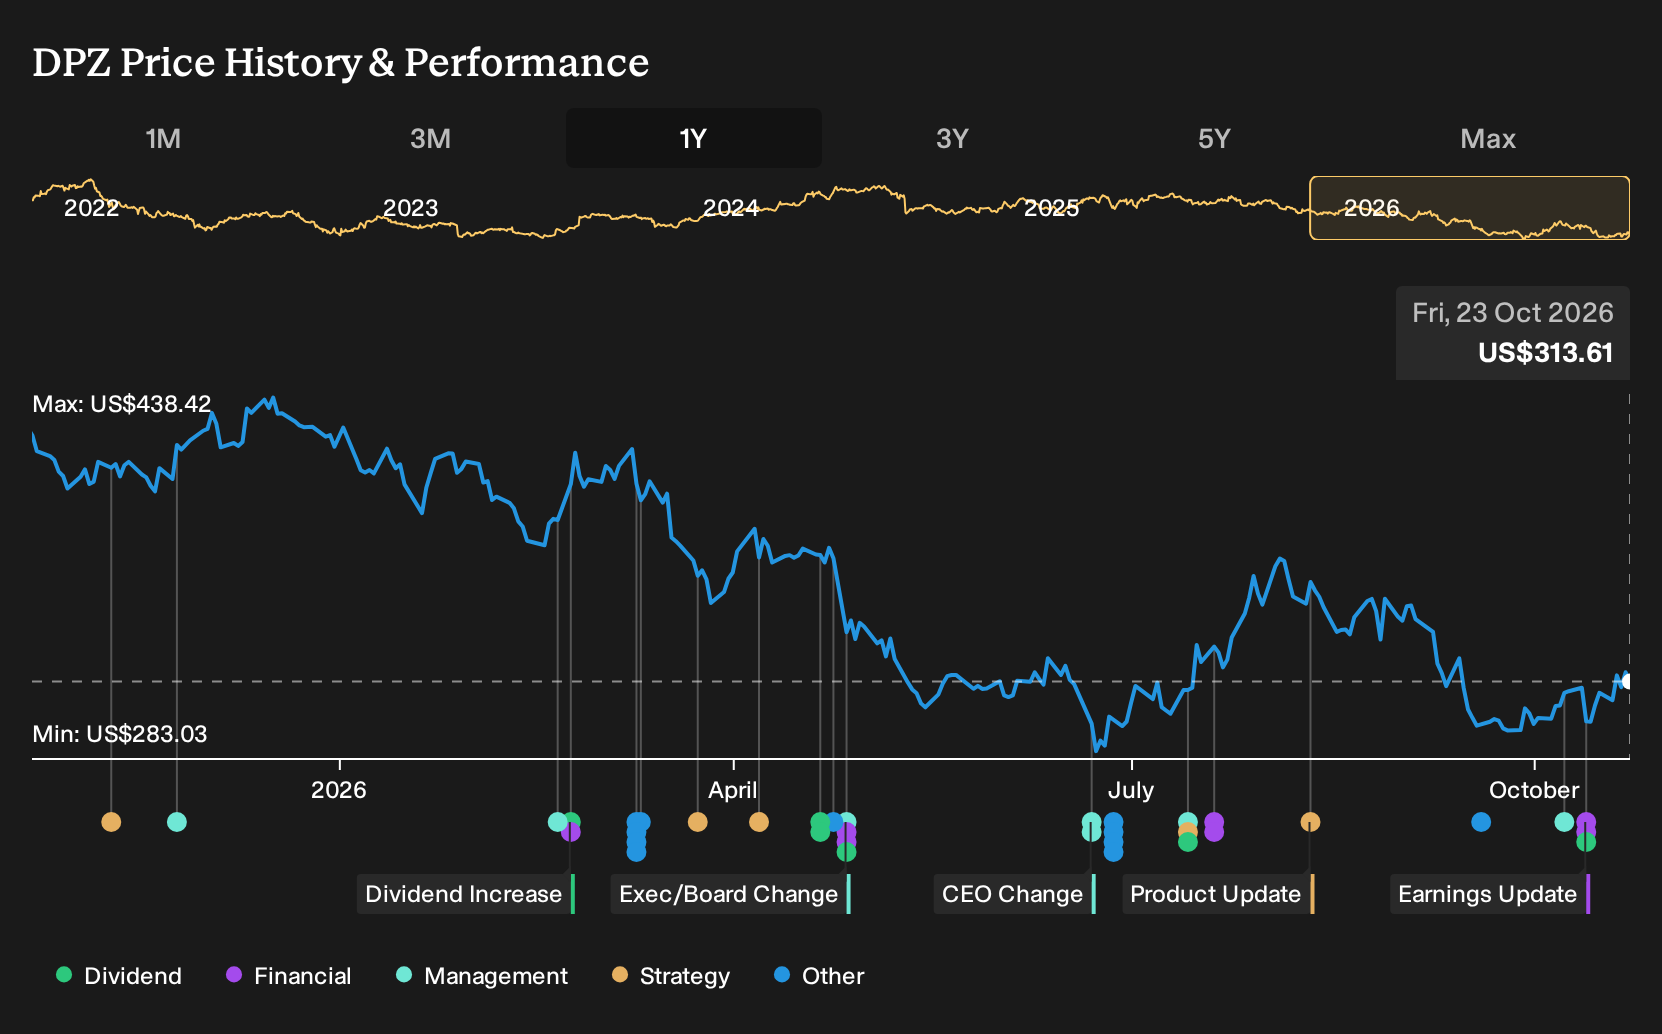The height and width of the screenshot is (1034, 1662).
Task: Select the 1Y time range tab
Action: (693, 138)
